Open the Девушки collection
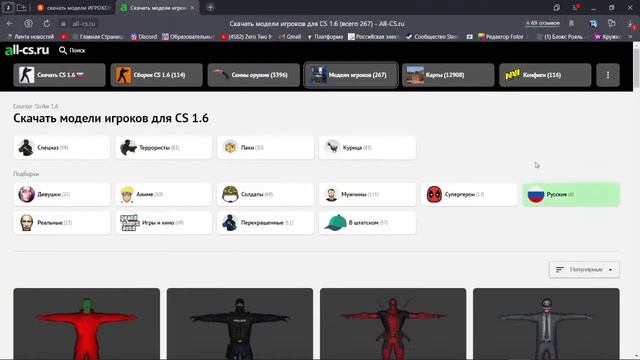Image resolution: width=640 pixels, height=360 pixels. pyautogui.click(x=62, y=194)
